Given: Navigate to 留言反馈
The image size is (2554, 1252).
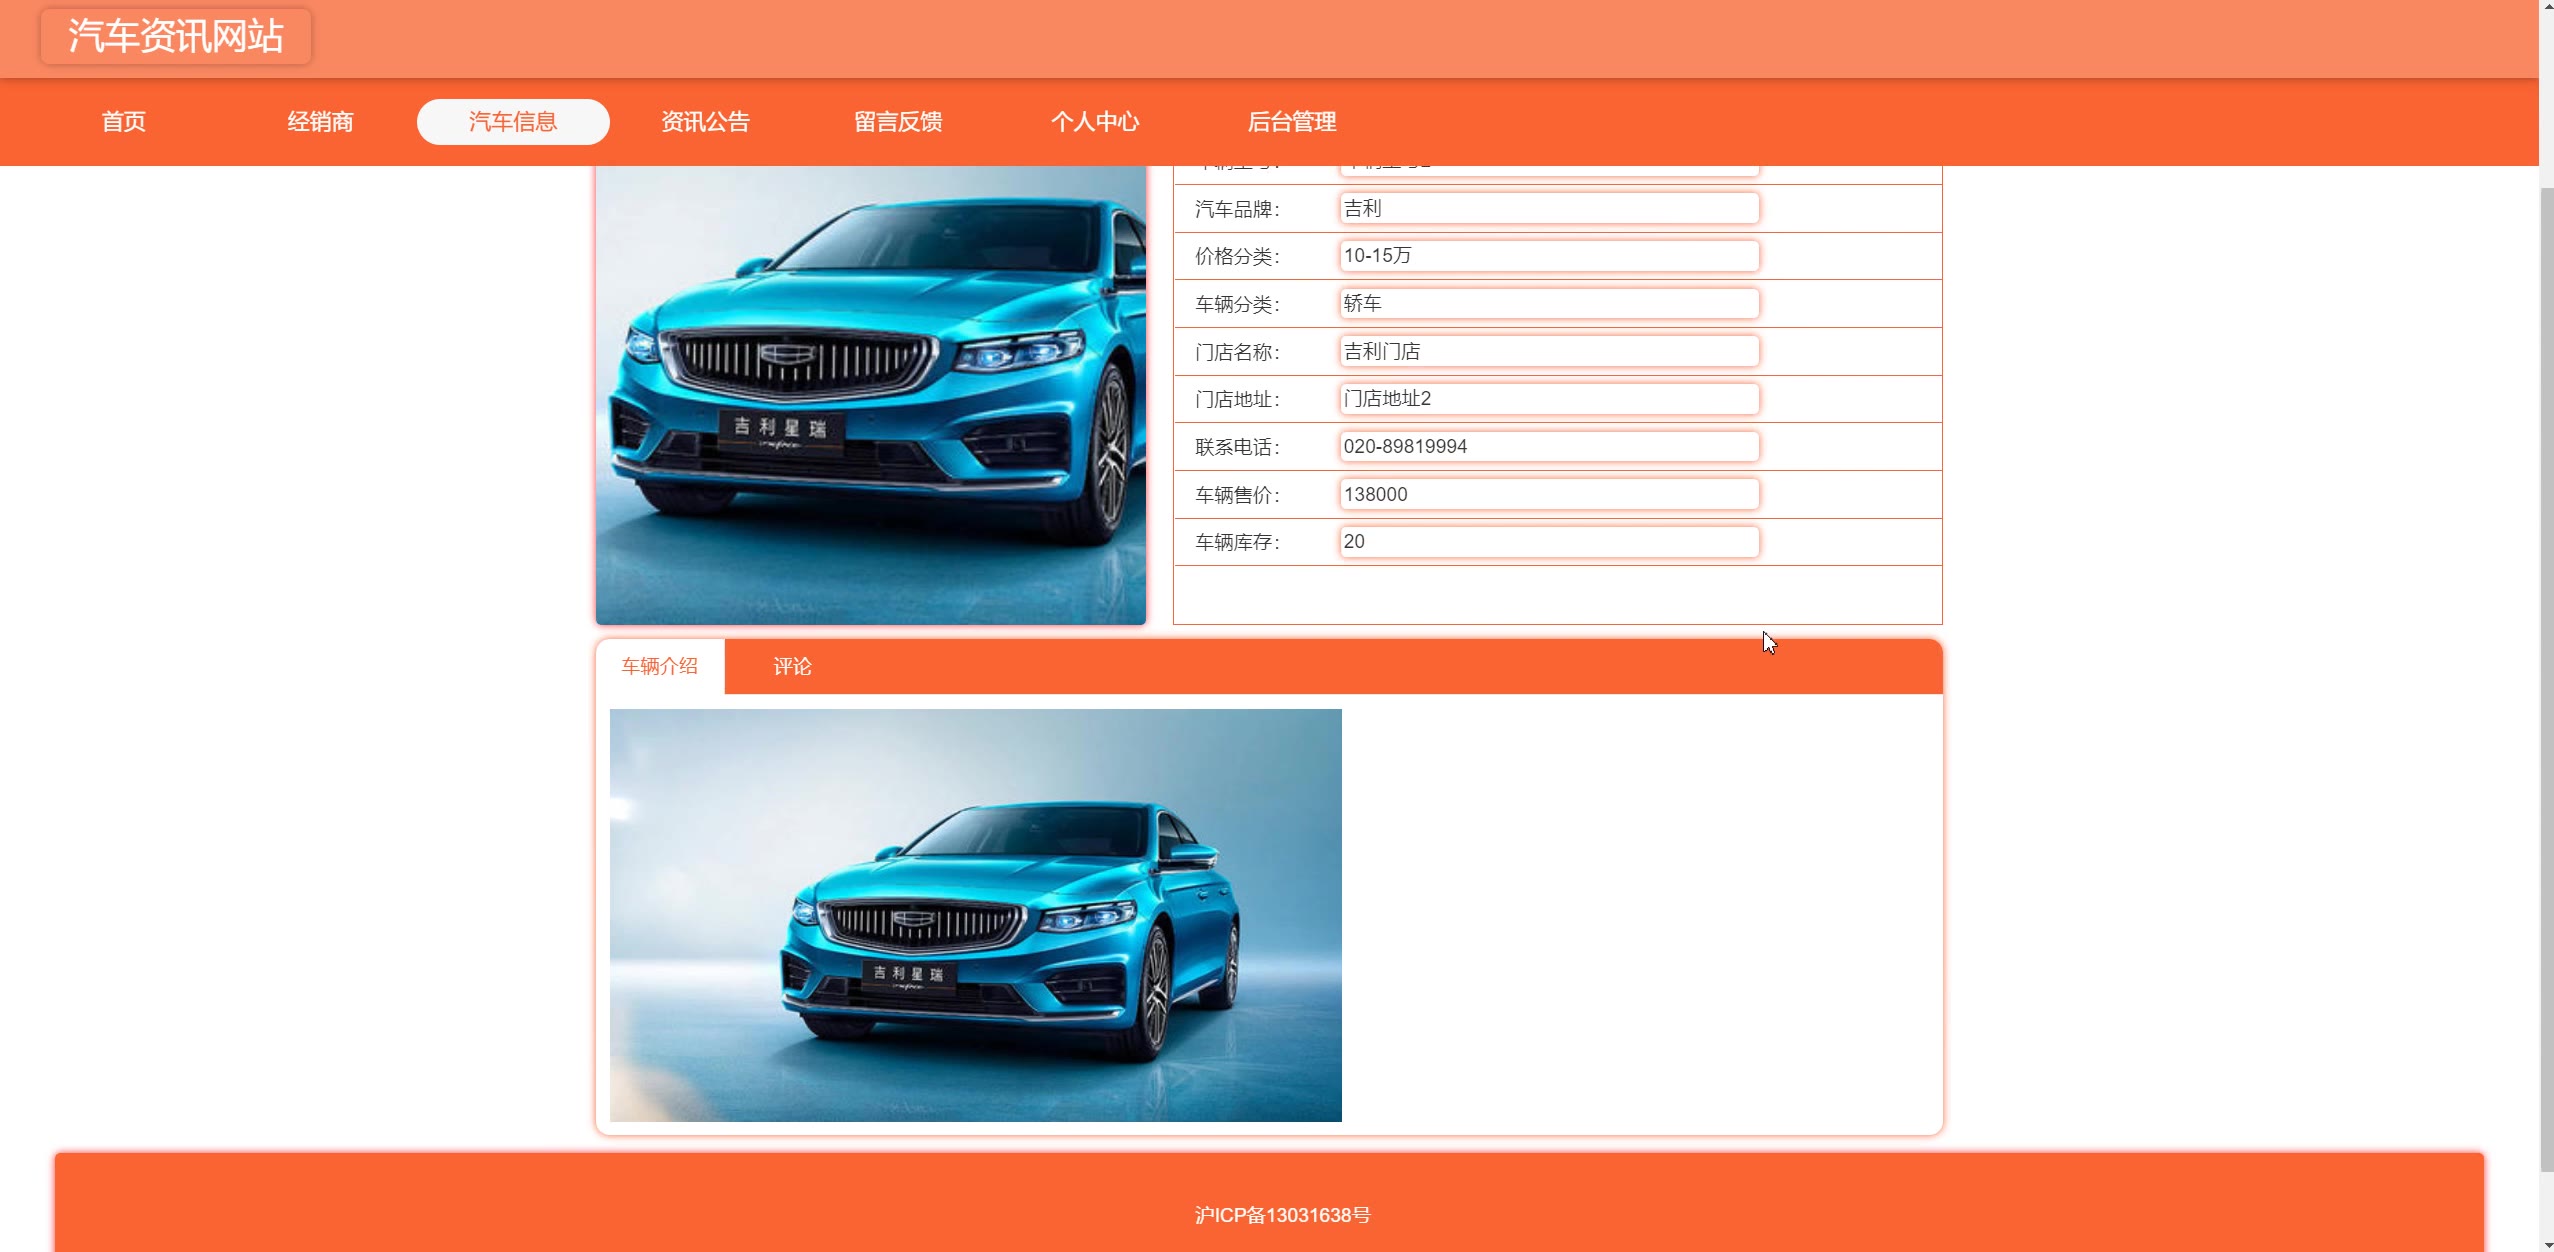Looking at the screenshot, I should tap(898, 122).
